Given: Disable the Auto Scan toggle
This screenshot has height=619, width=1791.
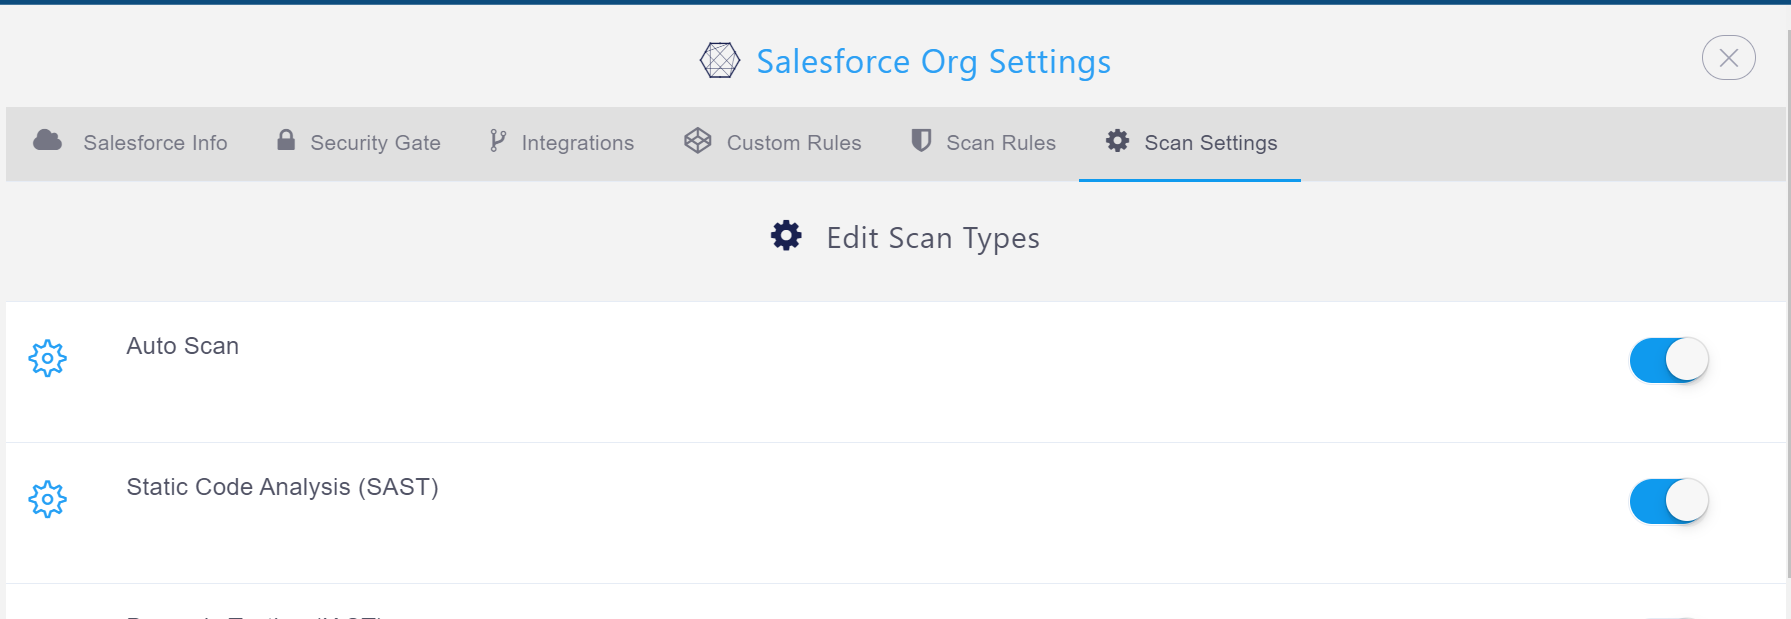Looking at the screenshot, I should 1669,360.
